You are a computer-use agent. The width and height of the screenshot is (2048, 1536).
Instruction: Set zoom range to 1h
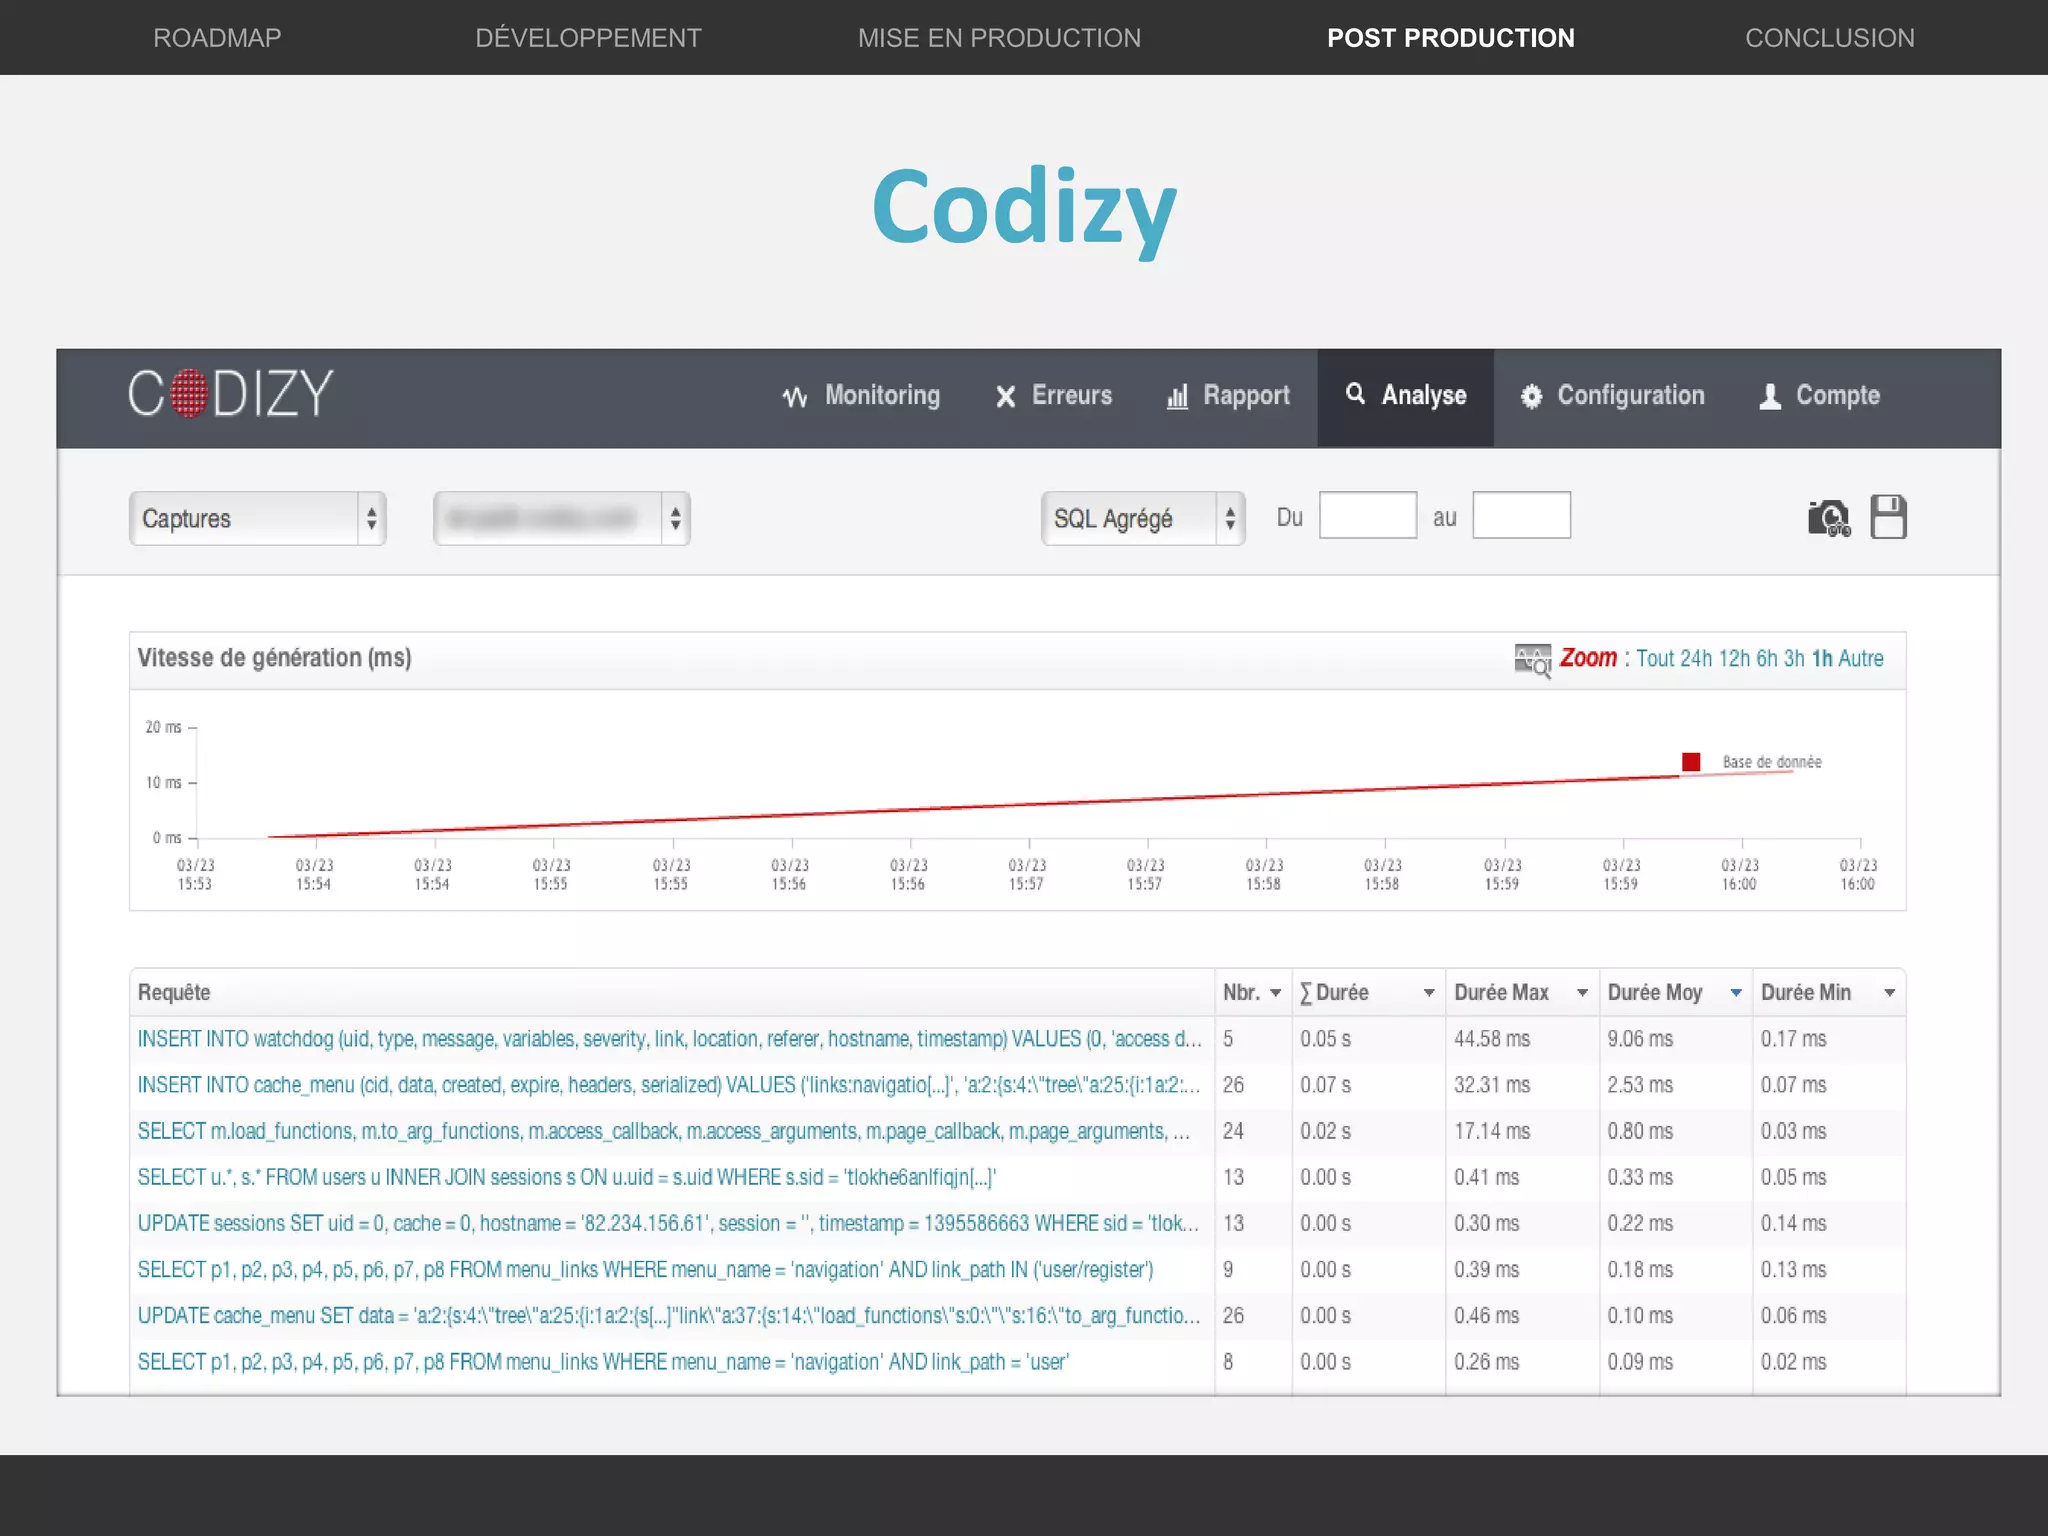coord(1822,658)
